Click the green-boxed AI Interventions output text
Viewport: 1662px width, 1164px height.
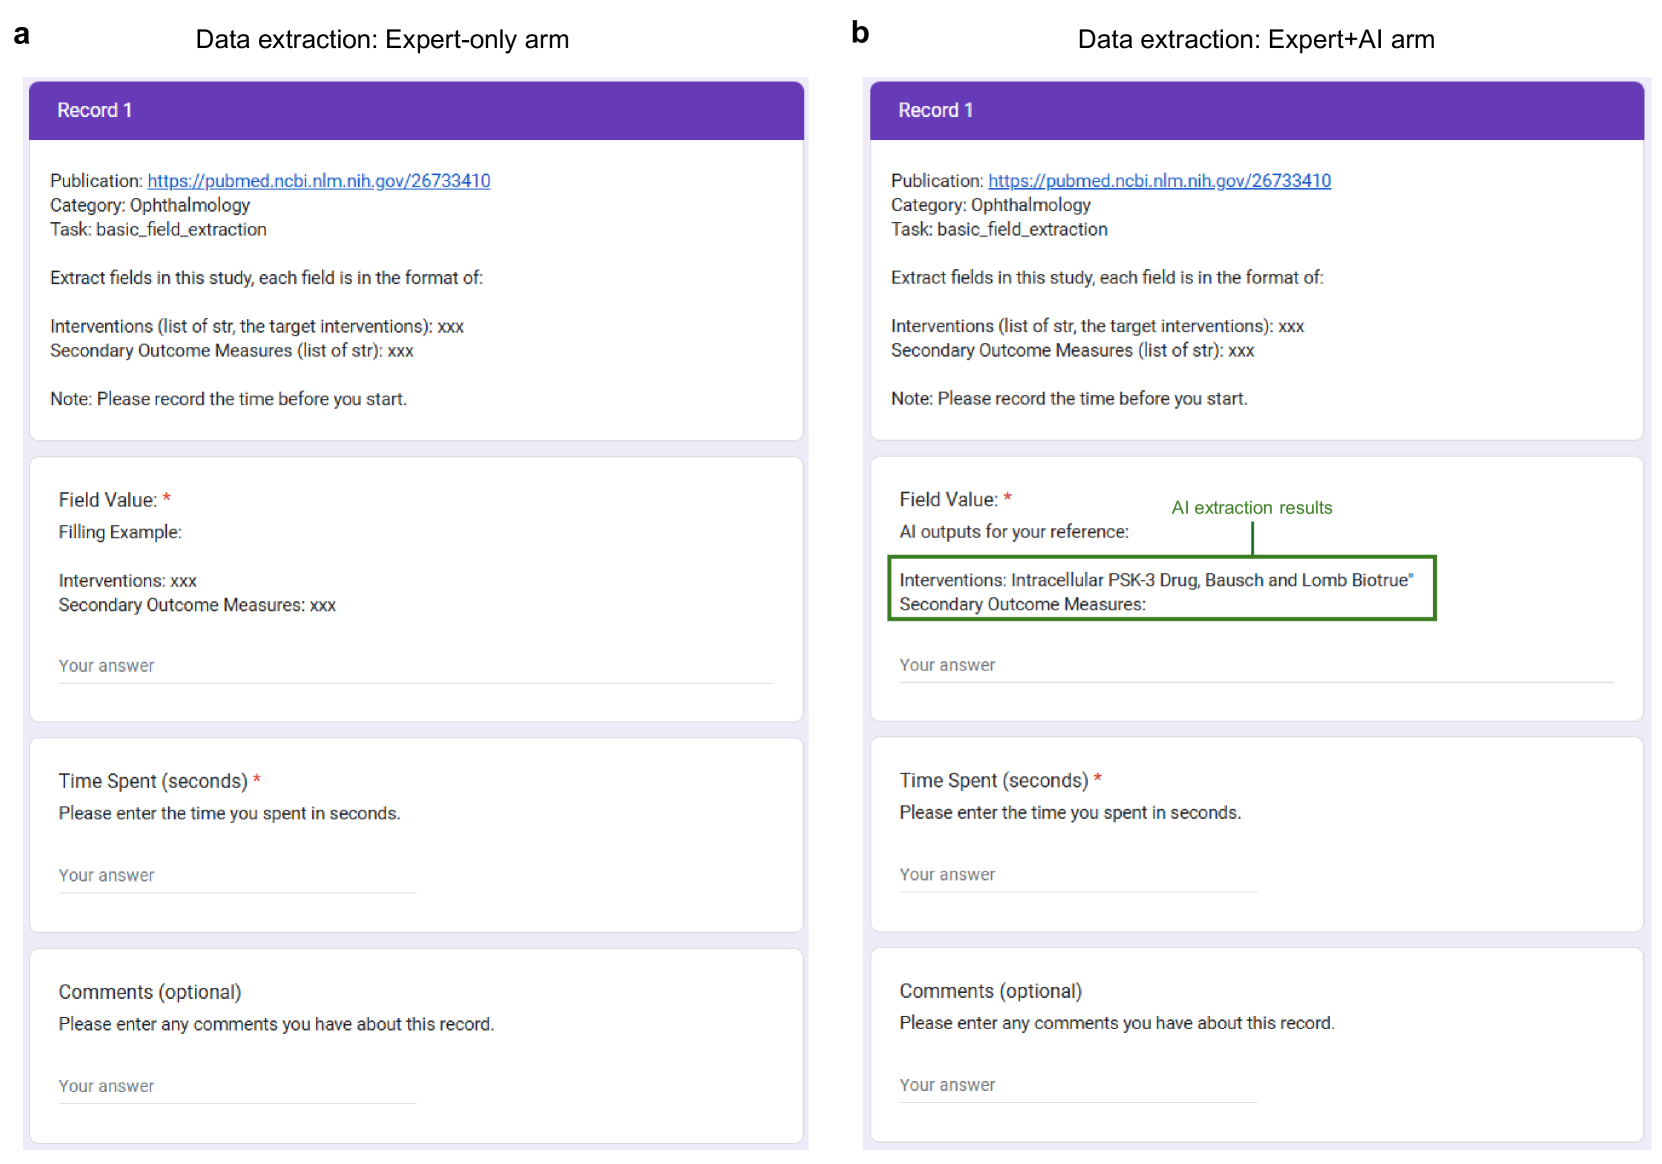(1155, 581)
